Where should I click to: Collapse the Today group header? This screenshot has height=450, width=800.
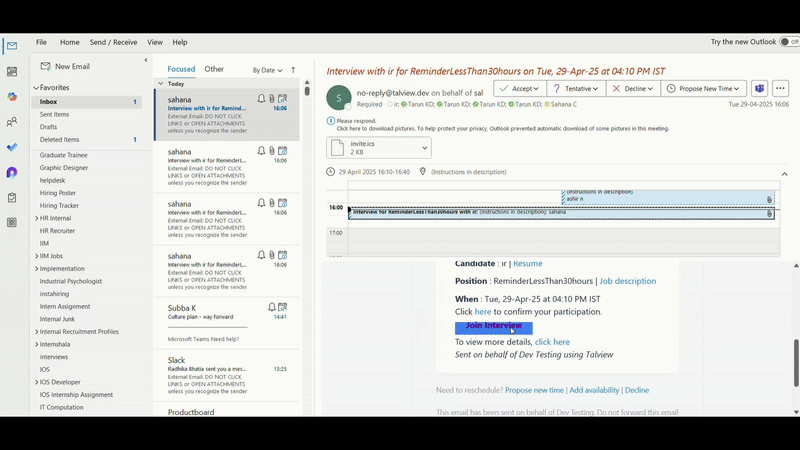tap(161, 84)
